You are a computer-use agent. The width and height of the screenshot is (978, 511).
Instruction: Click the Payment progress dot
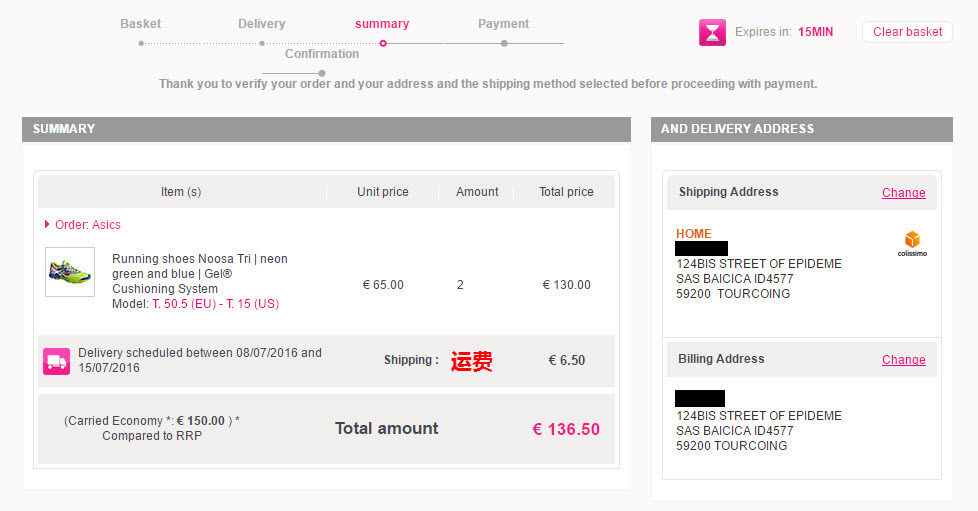click(504, 43)
